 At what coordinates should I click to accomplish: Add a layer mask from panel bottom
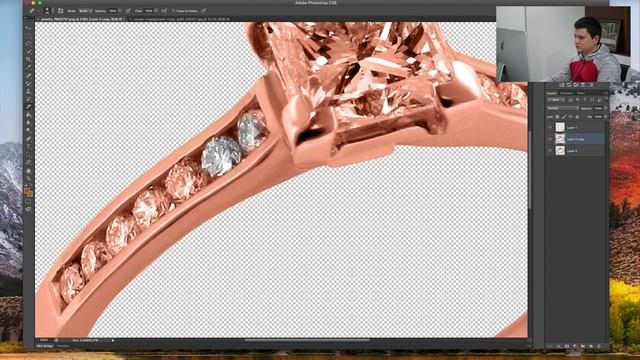[x=567, y=346]
